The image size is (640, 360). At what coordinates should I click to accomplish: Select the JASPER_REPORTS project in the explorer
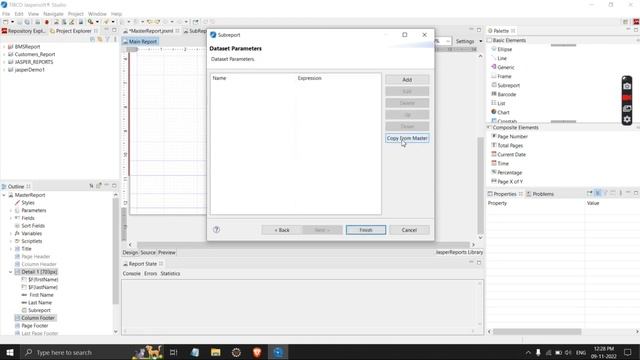coord(33,62)
